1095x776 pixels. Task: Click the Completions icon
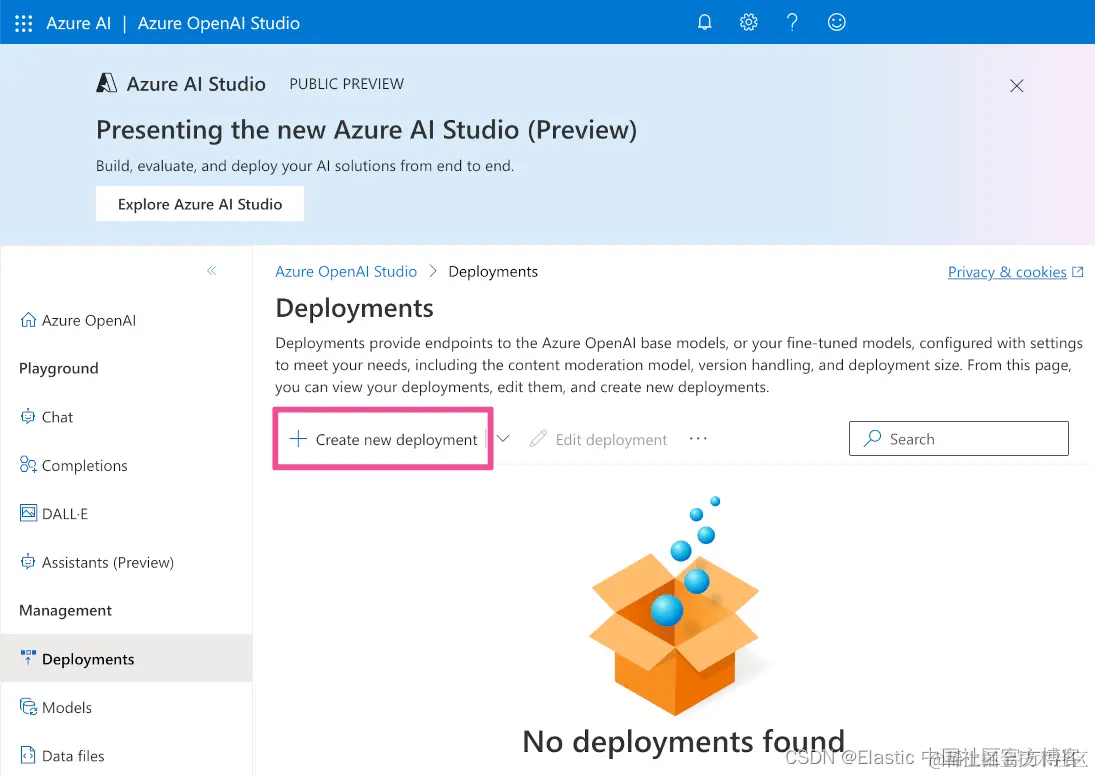pyautogui.click(x=28, y=464)
